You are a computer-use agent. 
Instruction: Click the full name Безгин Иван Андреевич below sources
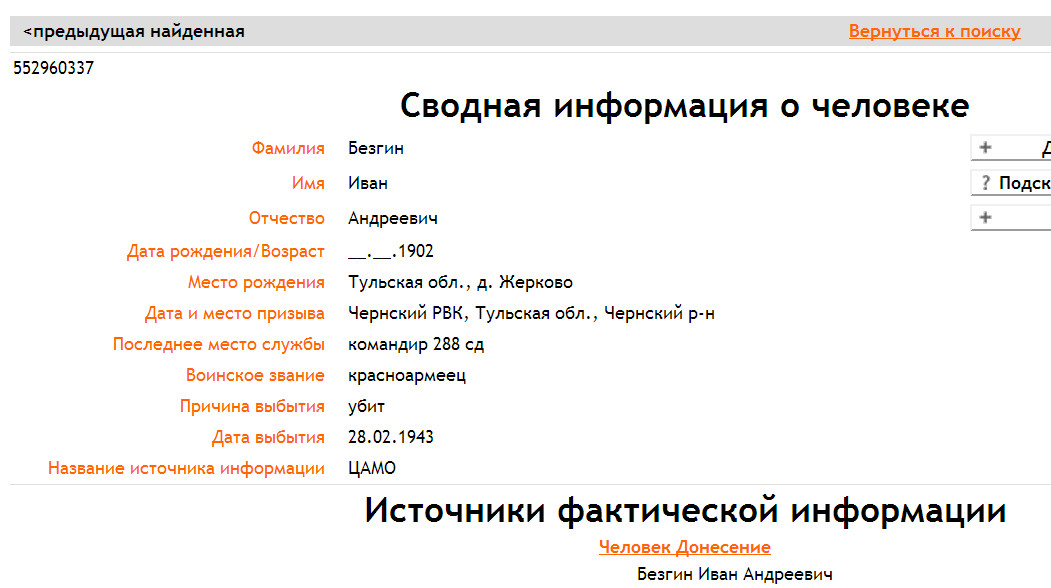click(735, 574)
